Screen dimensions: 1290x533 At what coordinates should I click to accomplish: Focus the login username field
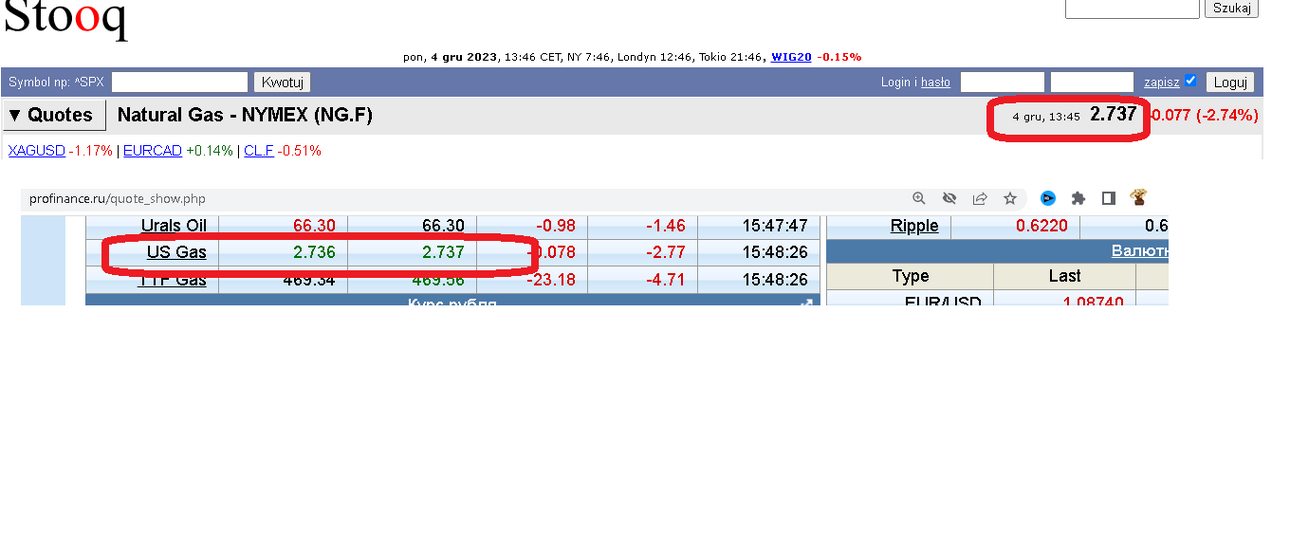point(1002,82)
